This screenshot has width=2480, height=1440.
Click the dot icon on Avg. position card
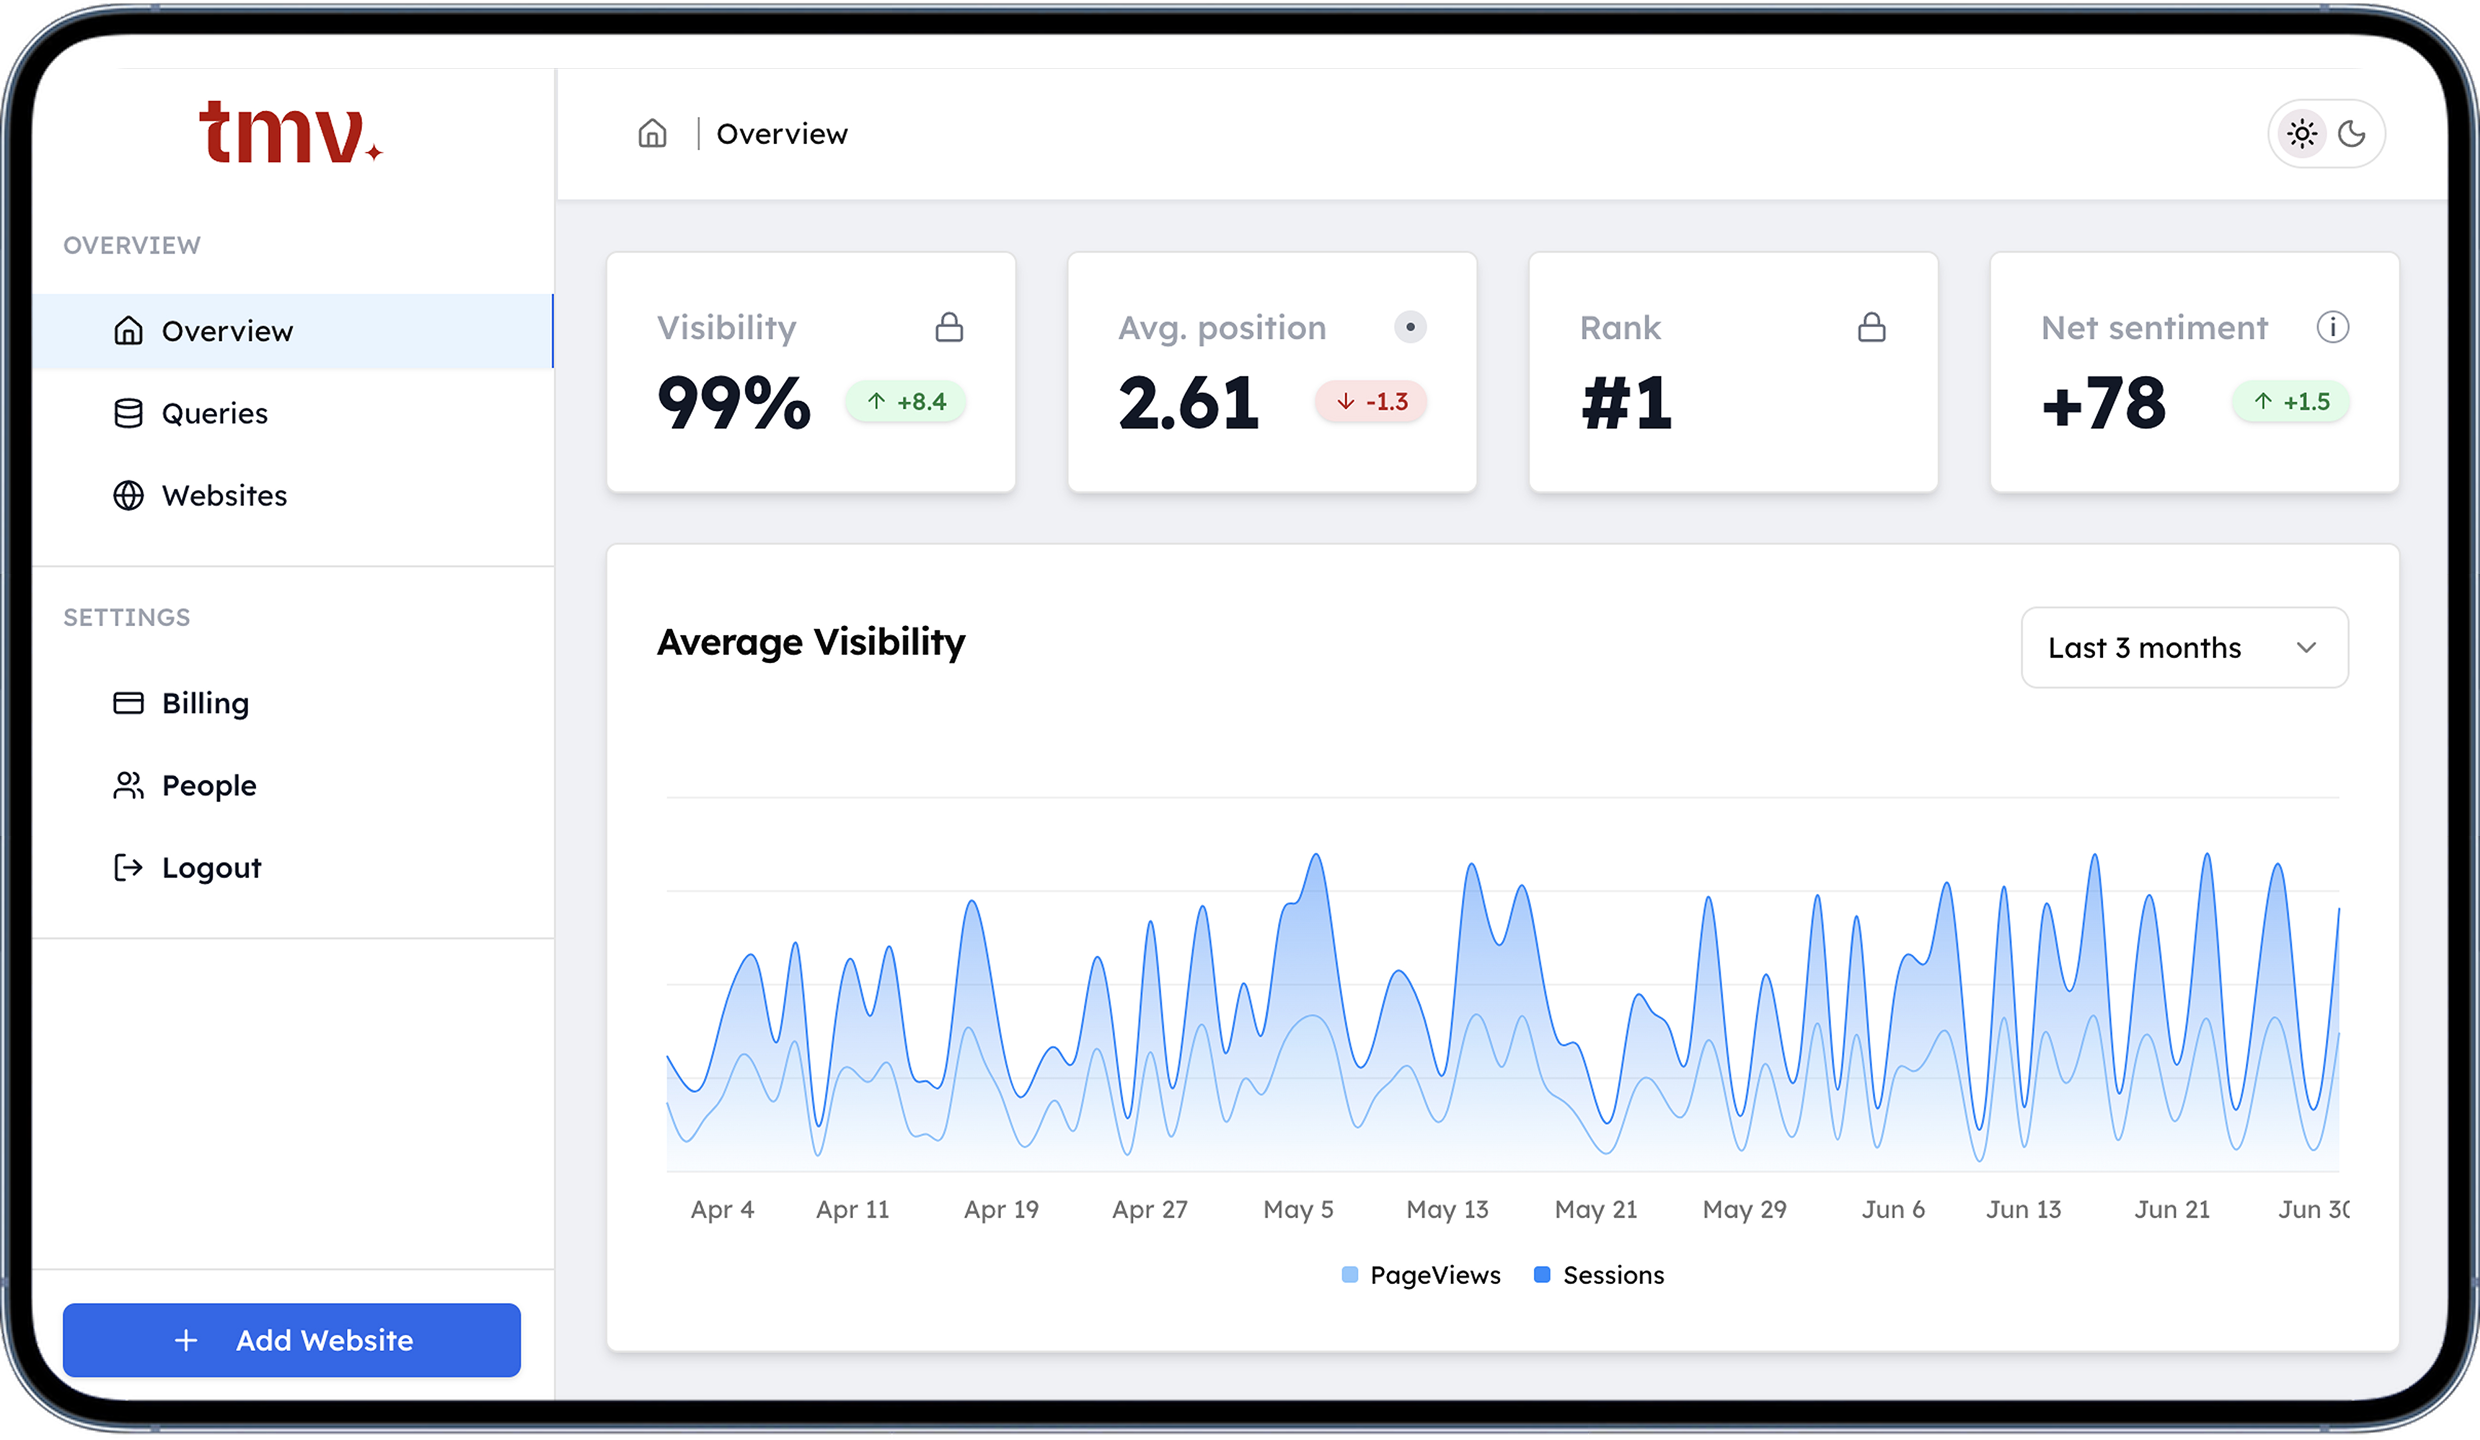1410,327
